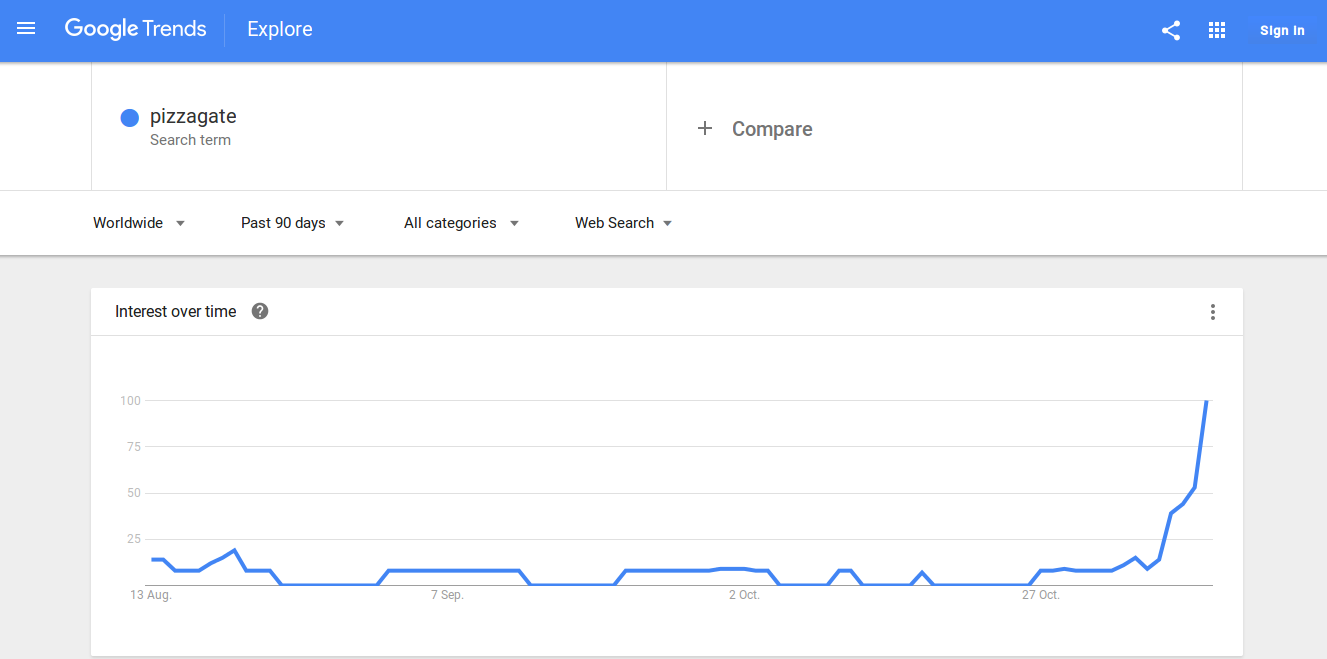Click the 27 Oct. axis date label

pyautogui.click(x=1040, y=595)
